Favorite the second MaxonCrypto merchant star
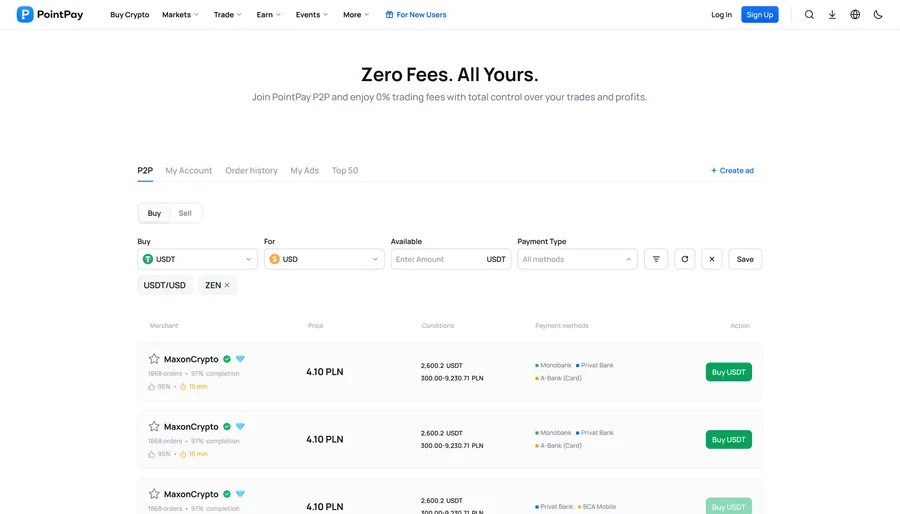 (154, 426)
